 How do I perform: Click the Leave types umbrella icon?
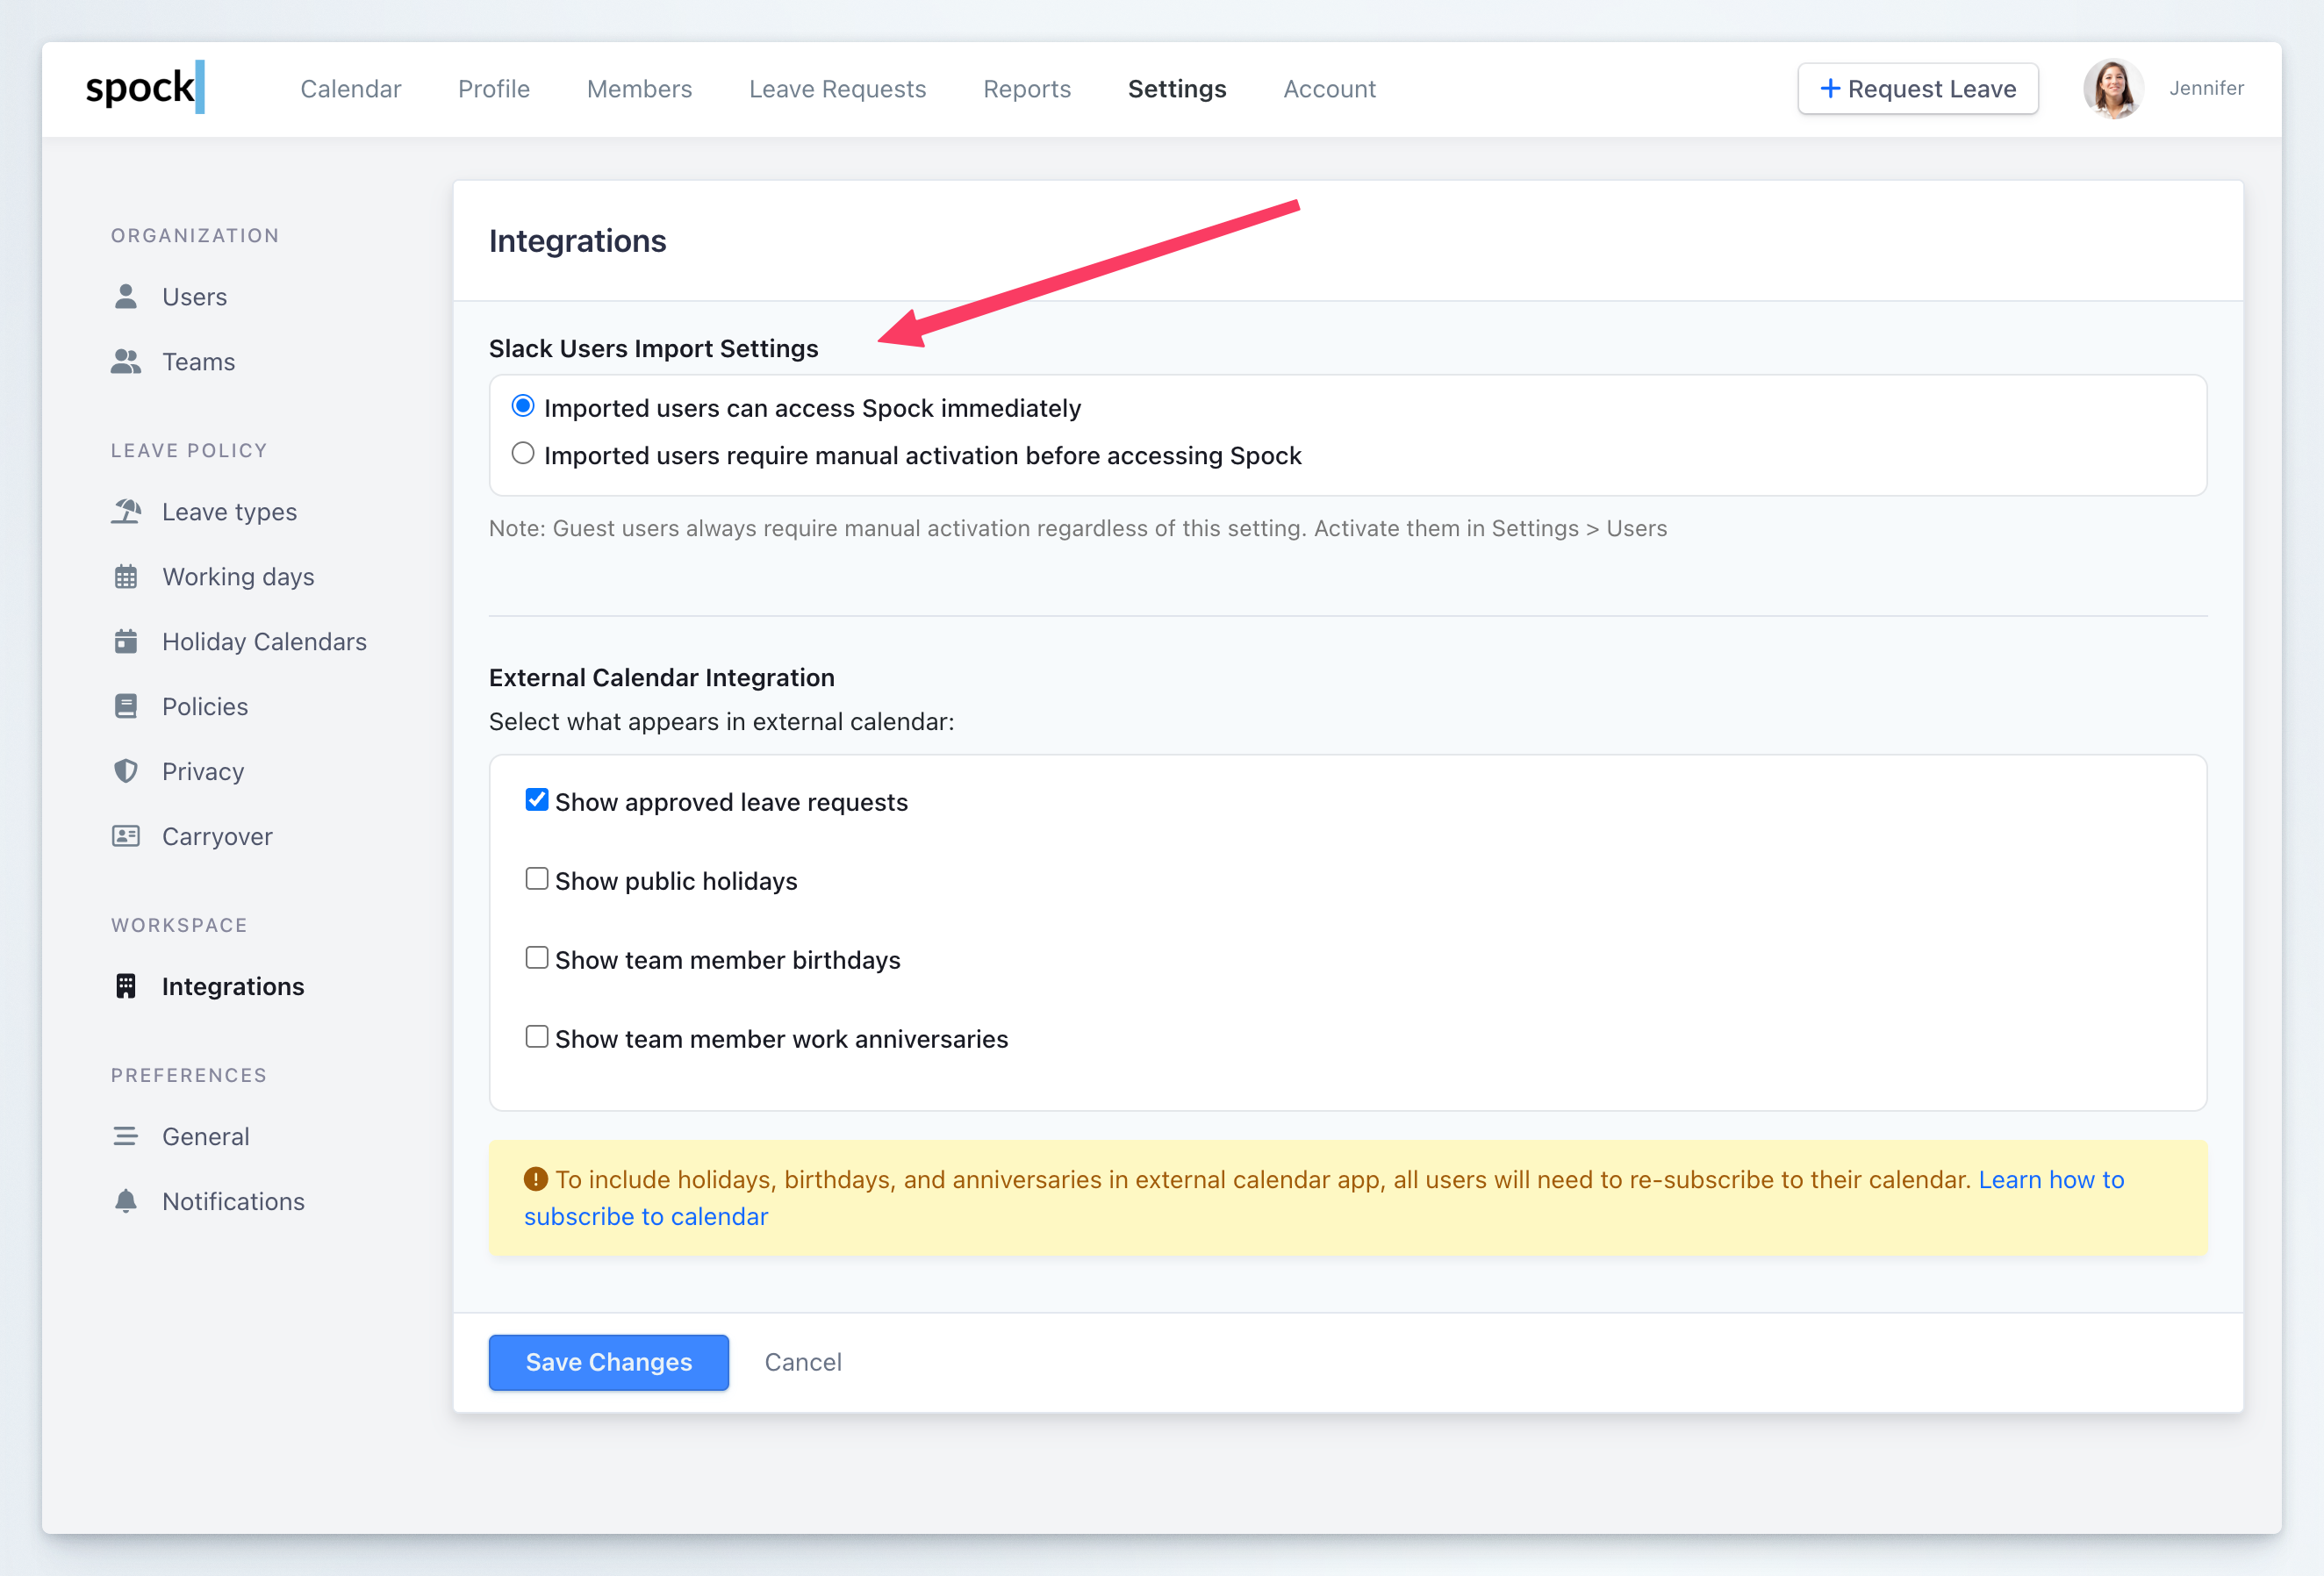tap(126, 512)
